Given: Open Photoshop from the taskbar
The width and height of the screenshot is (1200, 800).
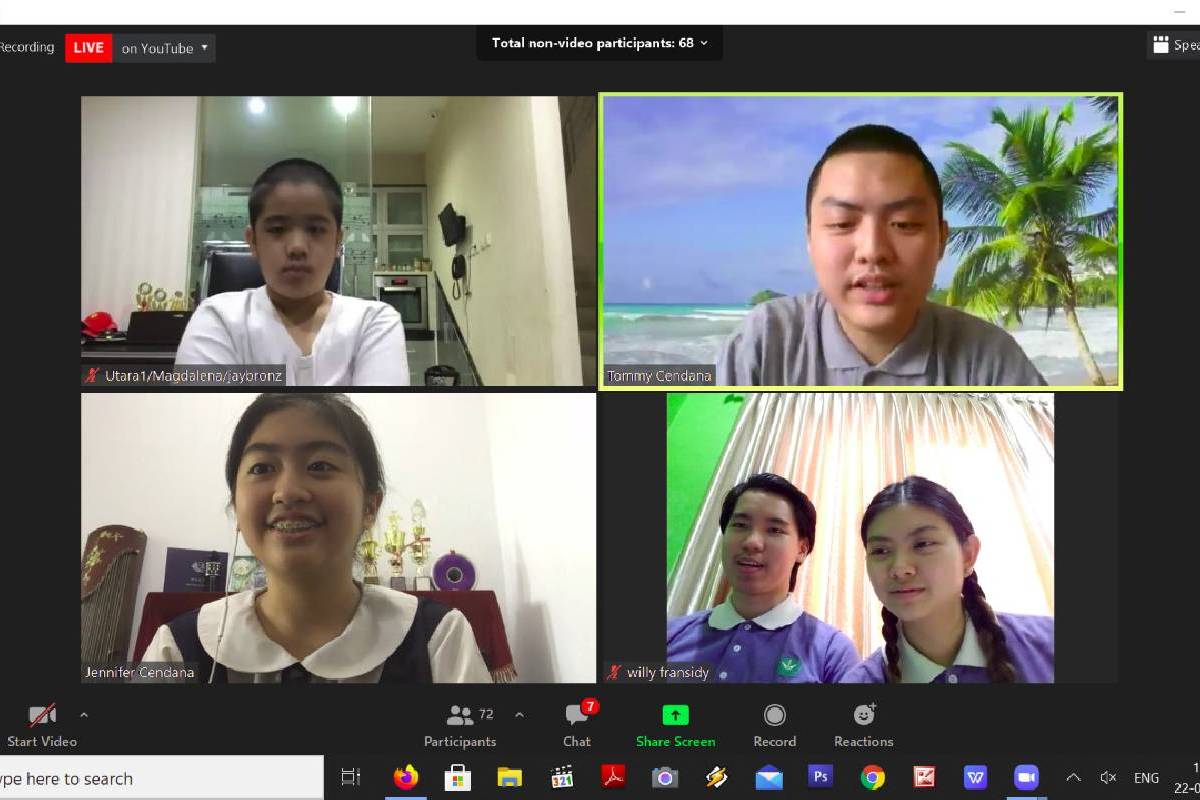Looking at the screenshot, I should (821, 777).
